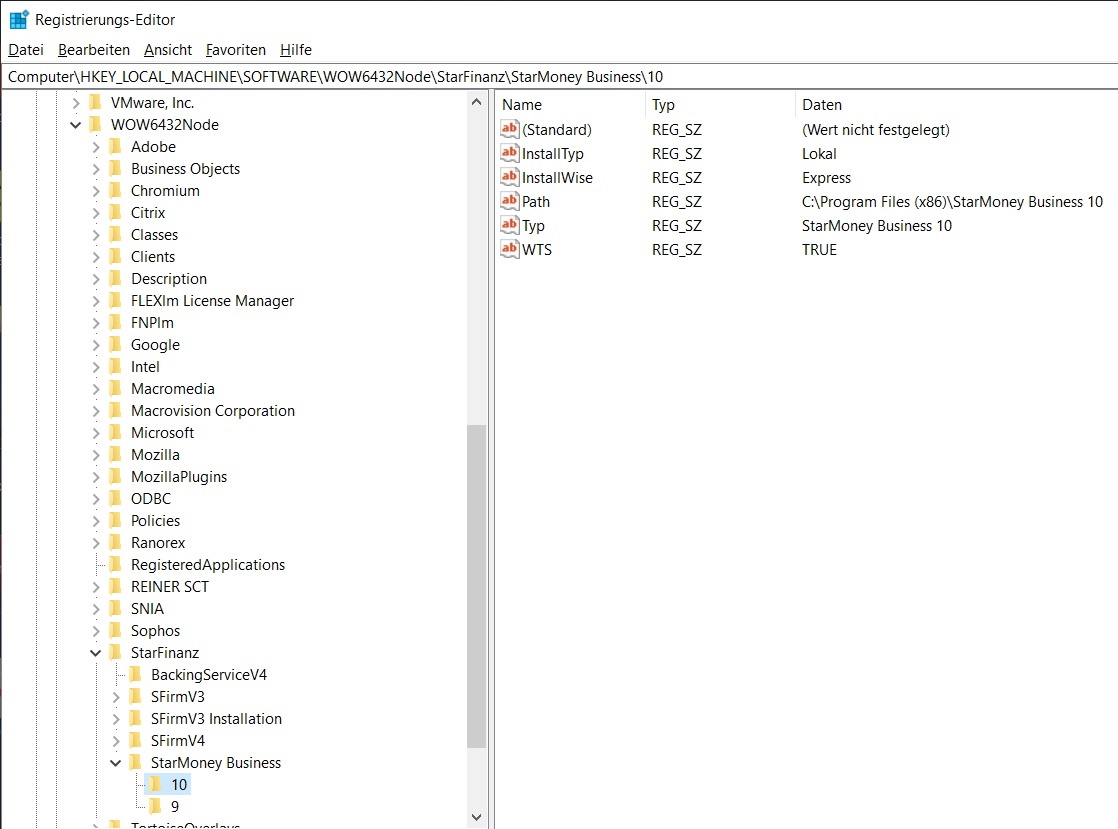Click the tree vertical scrollbar thumb

pyautogui.click(x=476, y=586)
